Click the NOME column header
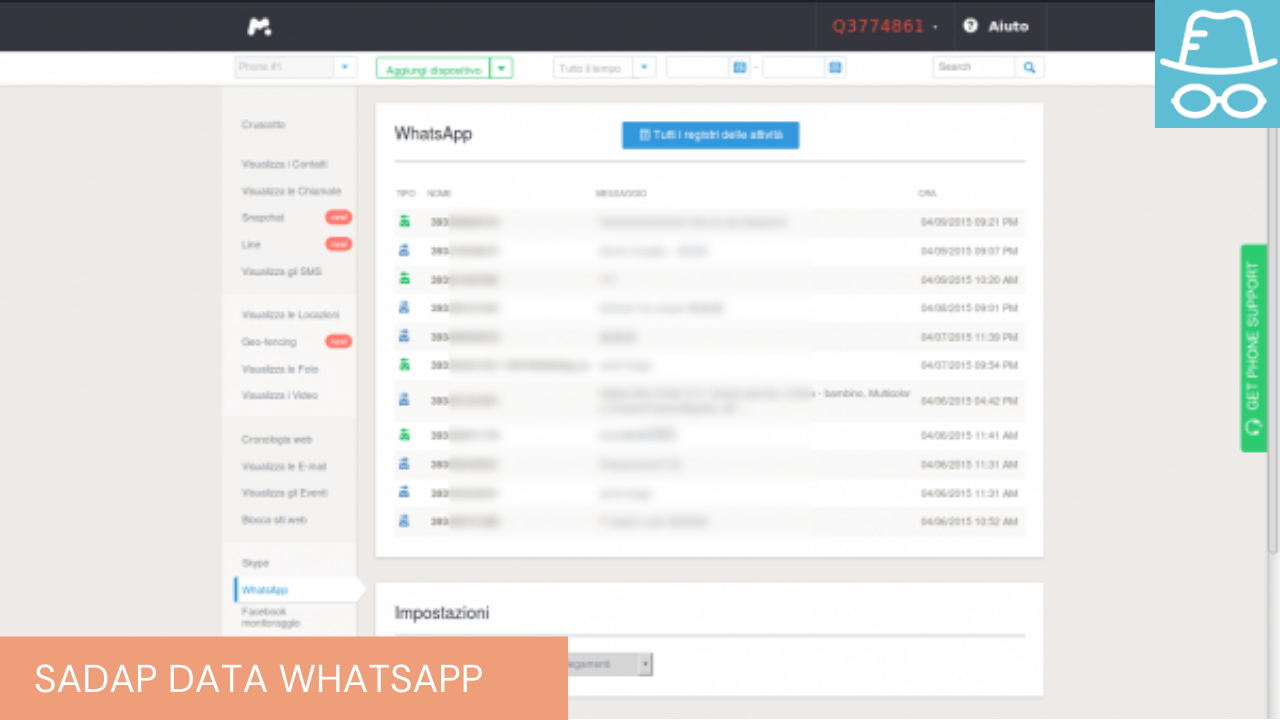Viewport: 1280px width, 720px height. [x=439, y=193]
